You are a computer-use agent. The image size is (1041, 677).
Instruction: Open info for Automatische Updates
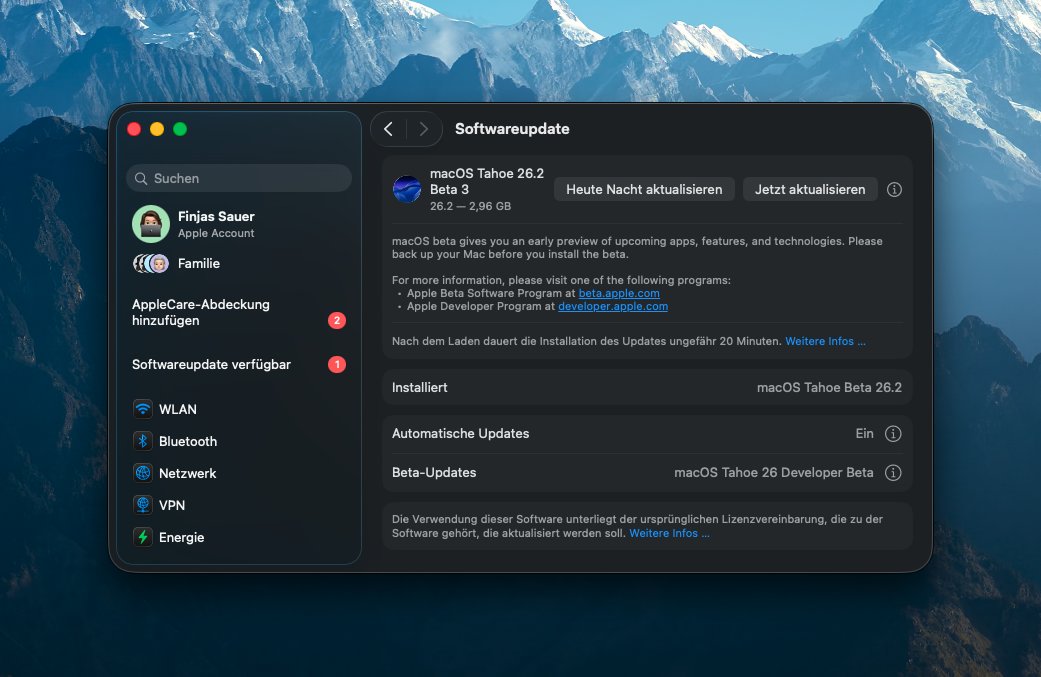pyautogui.click(x=893, y=433)
